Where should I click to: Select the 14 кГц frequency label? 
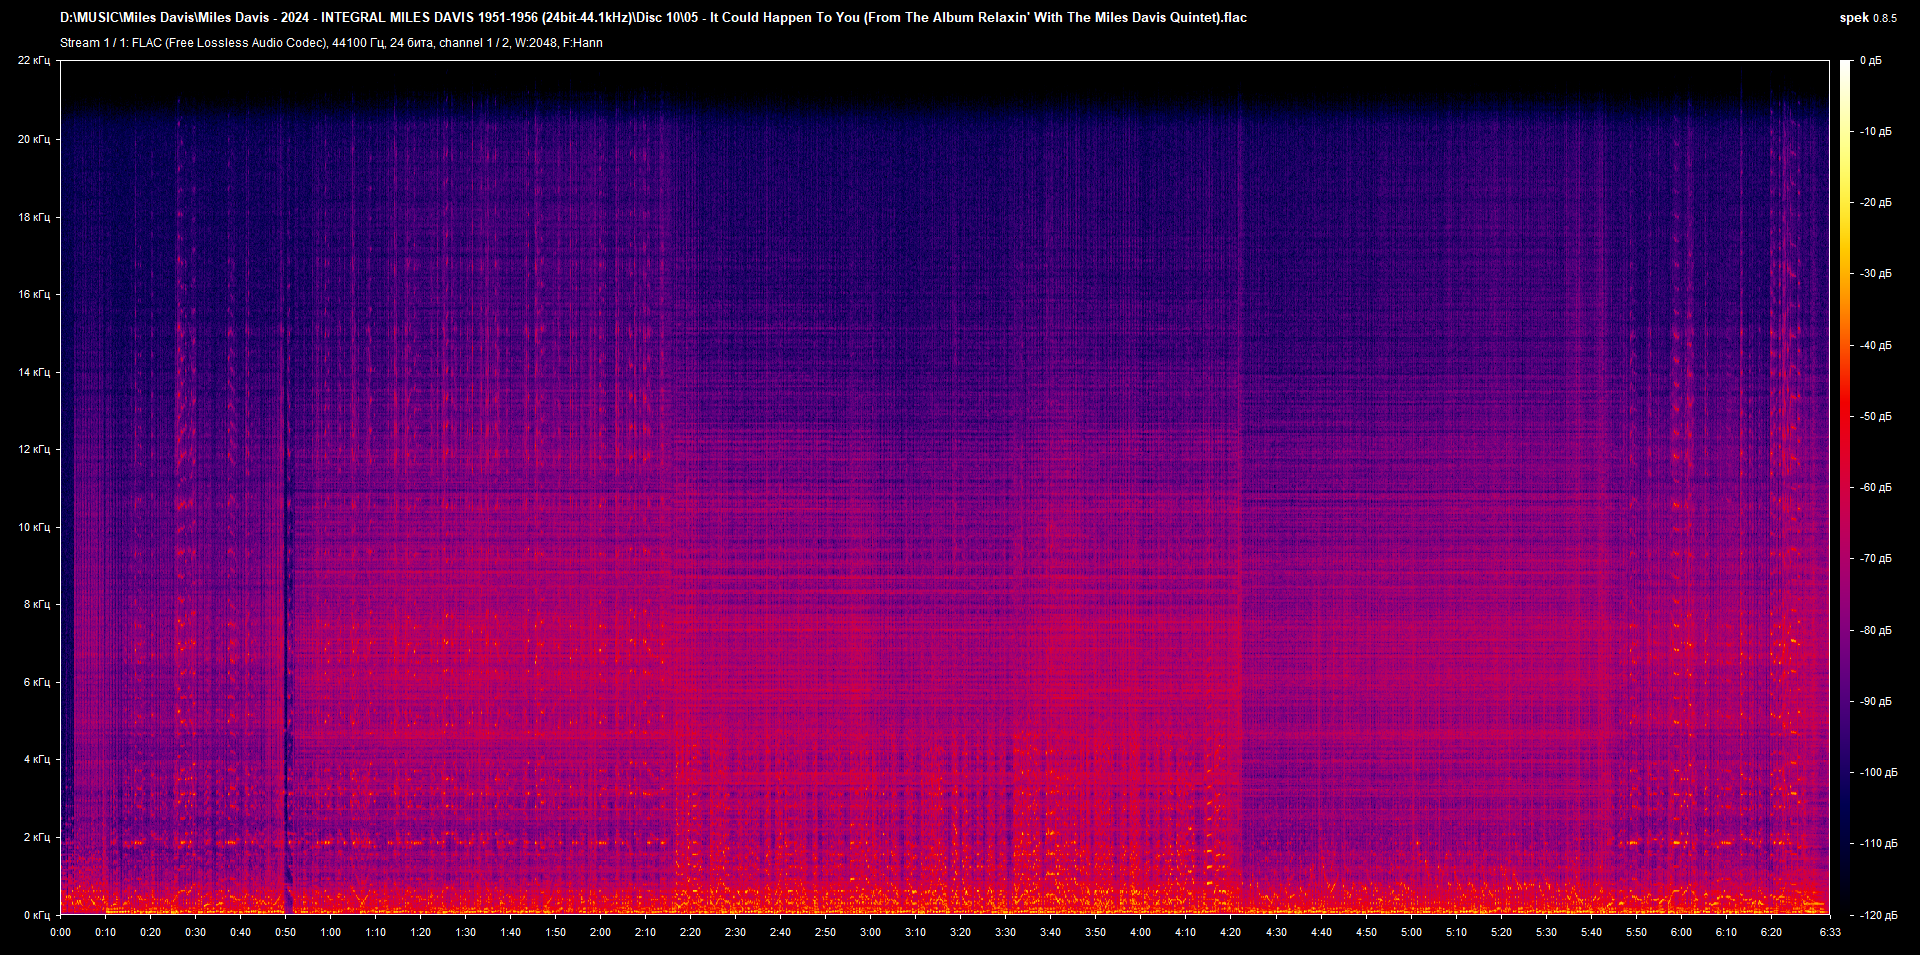point(34,372)
